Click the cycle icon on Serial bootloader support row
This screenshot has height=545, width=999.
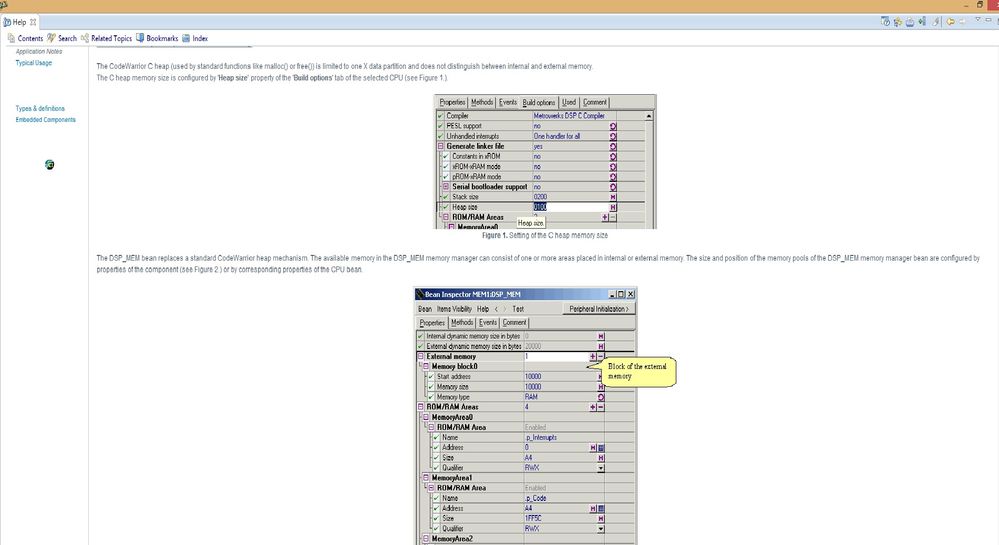click(x=613, y=187)
